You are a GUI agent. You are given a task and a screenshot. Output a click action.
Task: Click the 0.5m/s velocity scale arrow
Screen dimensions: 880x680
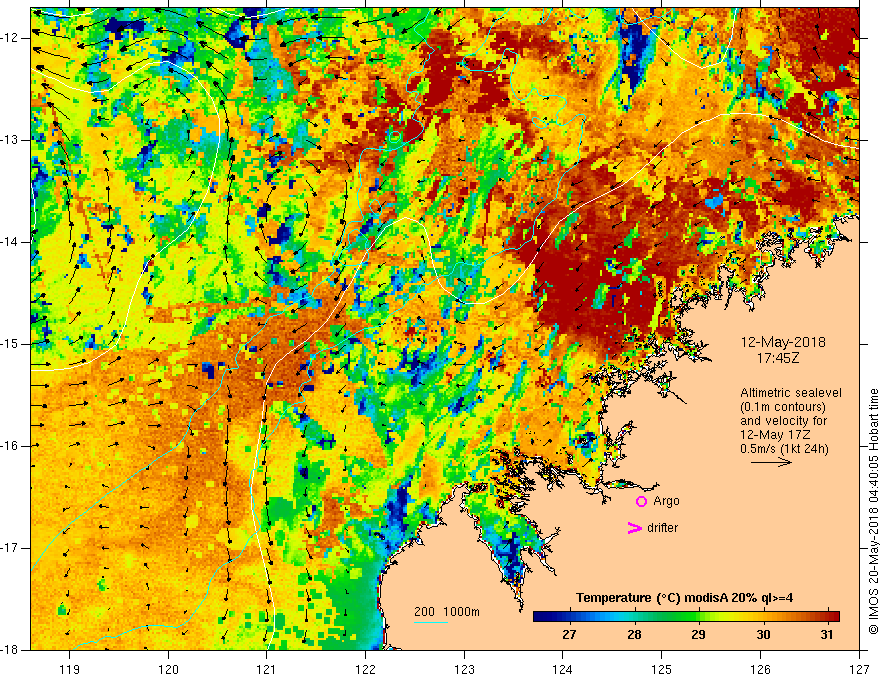[x=771, y=462]
